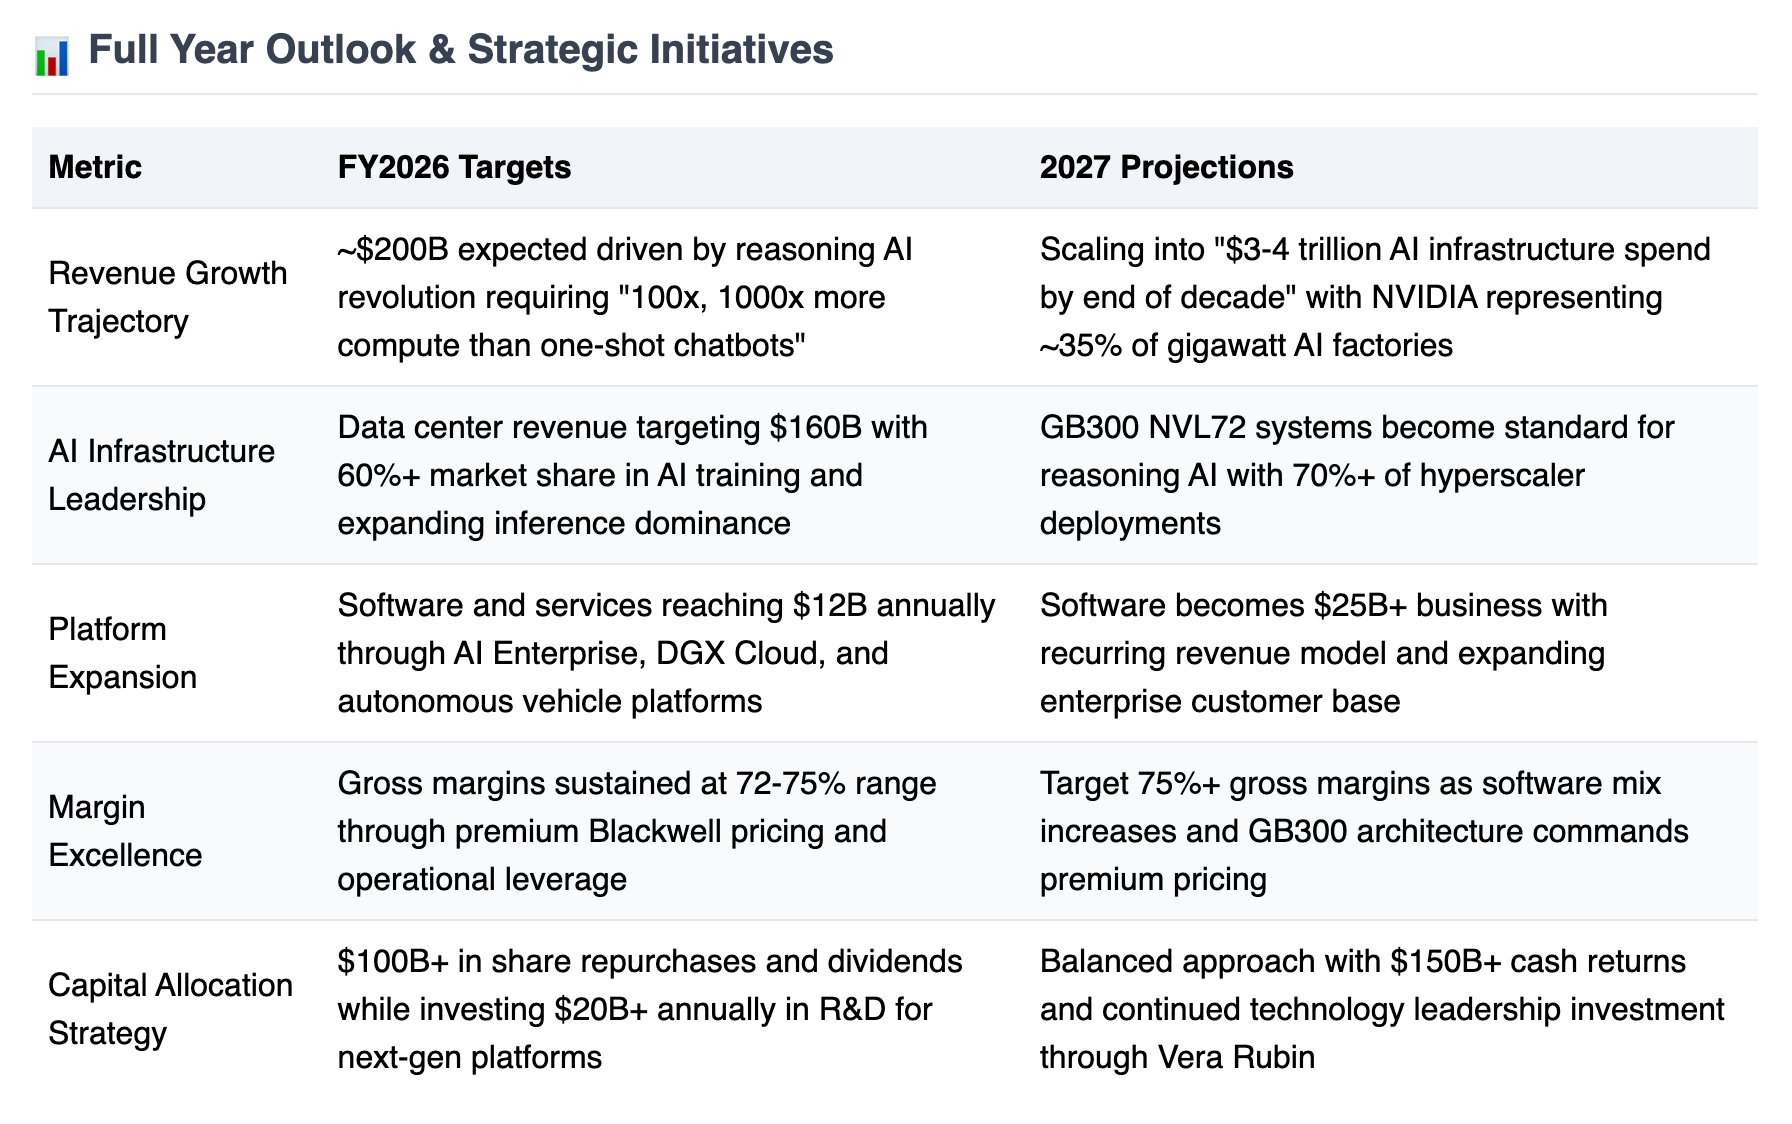Click the Margin Excellence row label
This screenshot has width=1792, height=1124.
(x=125, y=831)
